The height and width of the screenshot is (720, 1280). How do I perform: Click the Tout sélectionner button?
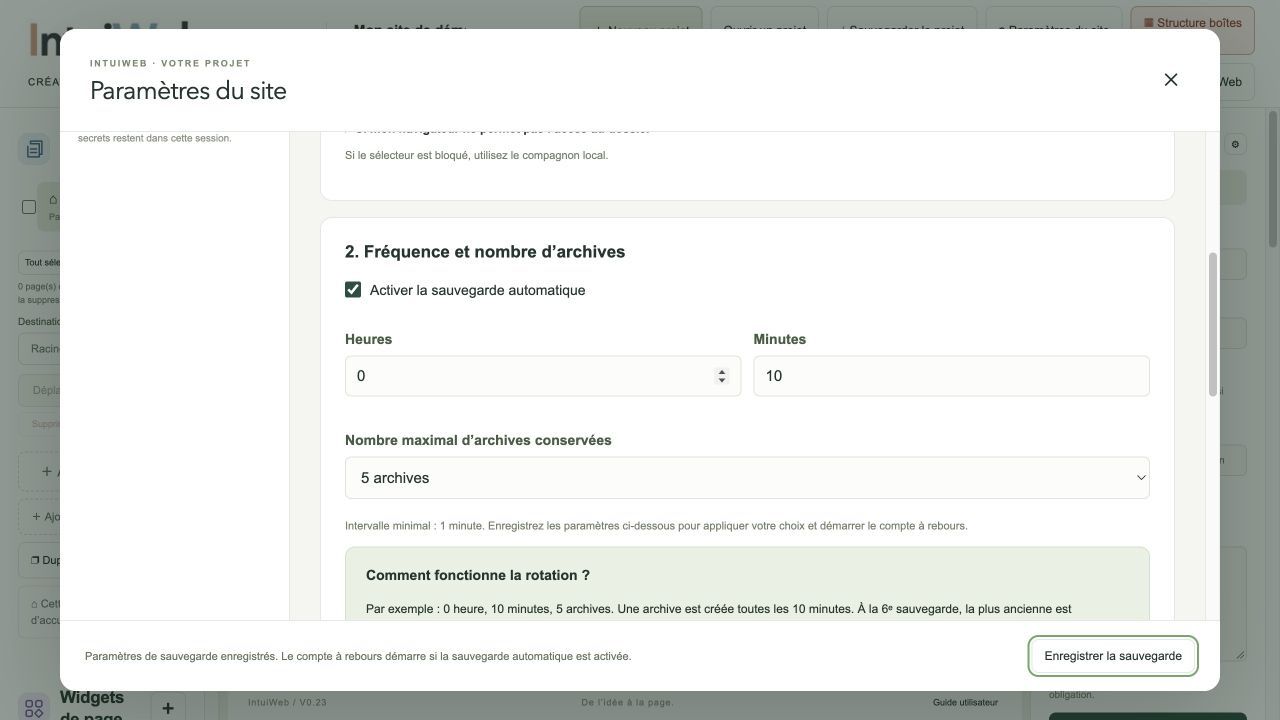click(x=39, y=263)
